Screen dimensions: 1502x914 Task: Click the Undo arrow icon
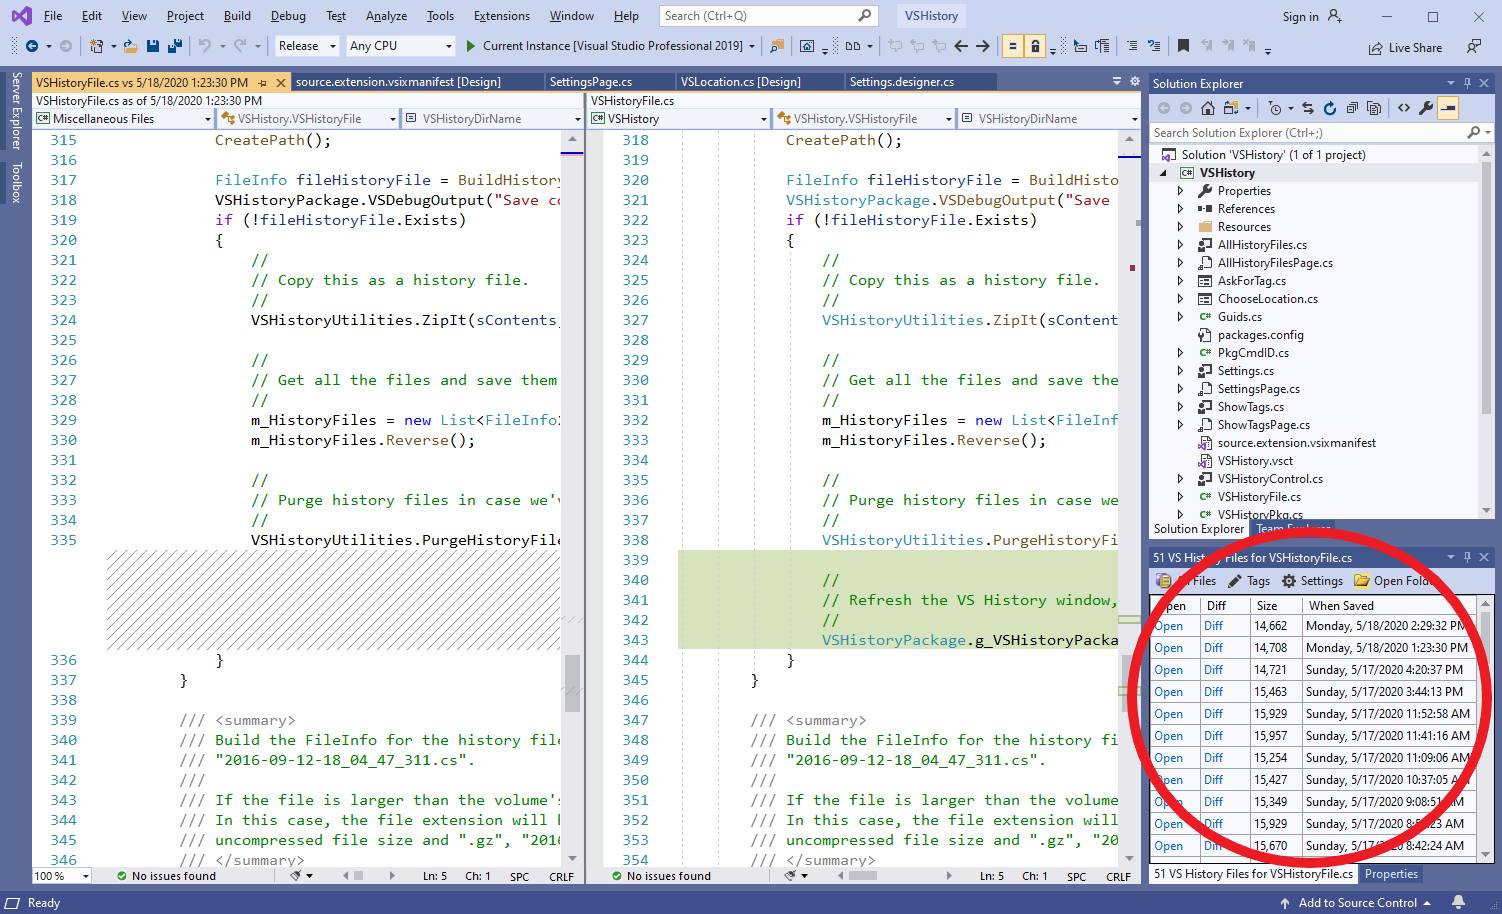[x=204, y=46]
